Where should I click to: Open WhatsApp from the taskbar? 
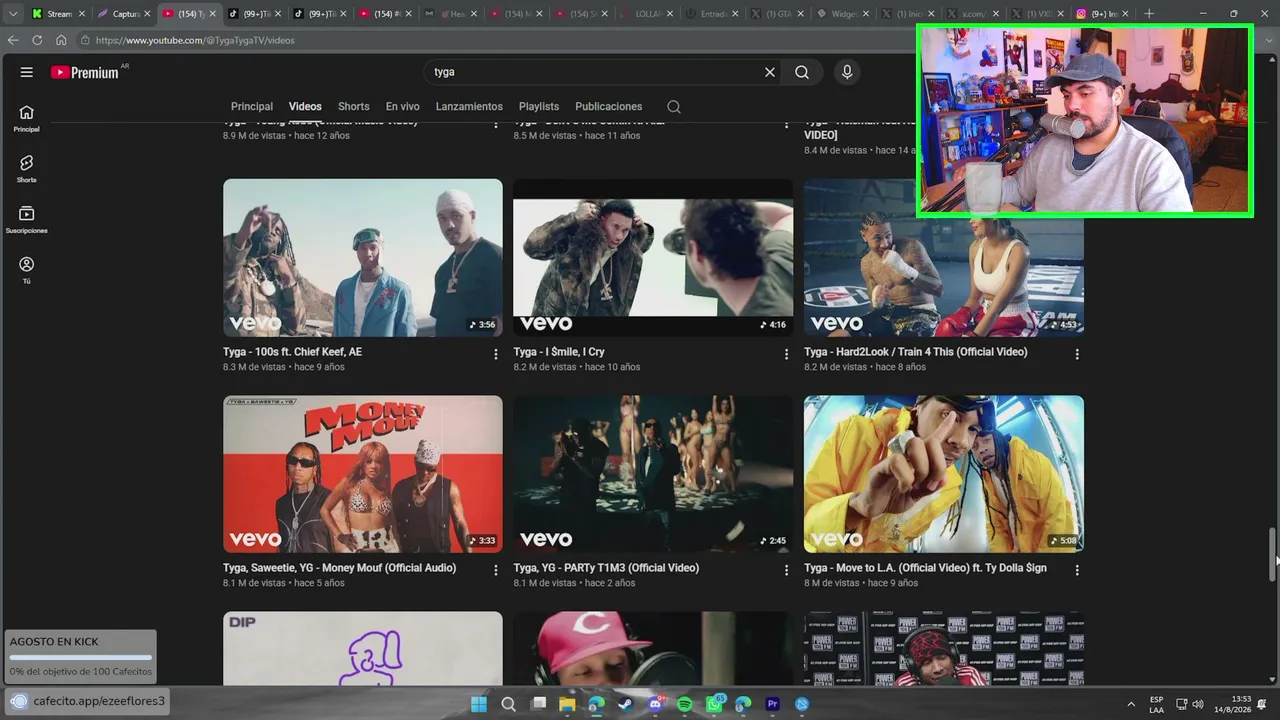(714, 704)
